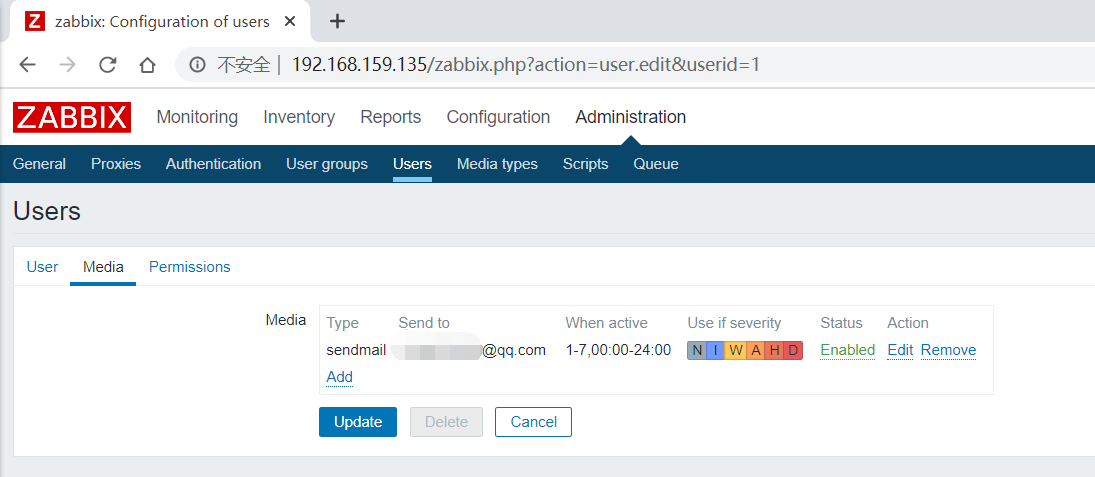1095x477 pixels.
Task: Switch to the User tab
Action: [42, 267]
